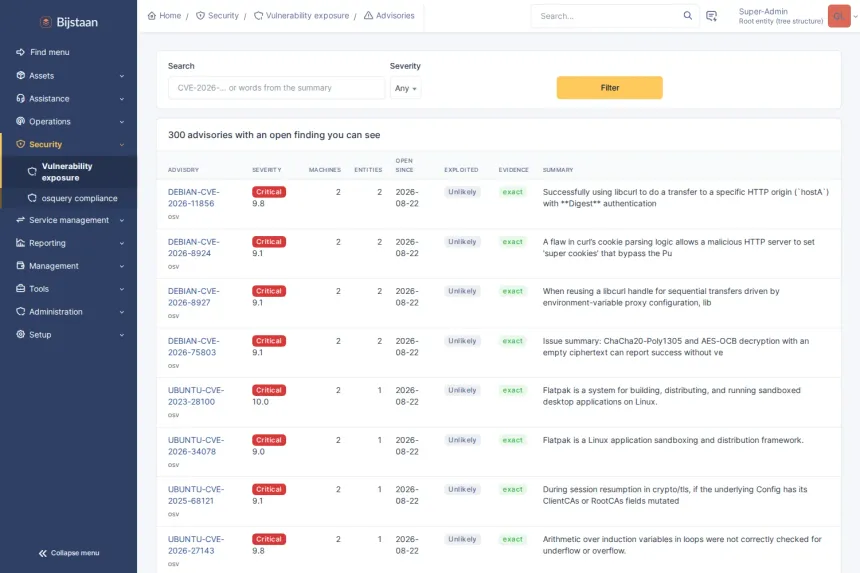Open advisory DEBIAN-CVE-2026-75803
860x573 pixels.
[x=194, y=347]
